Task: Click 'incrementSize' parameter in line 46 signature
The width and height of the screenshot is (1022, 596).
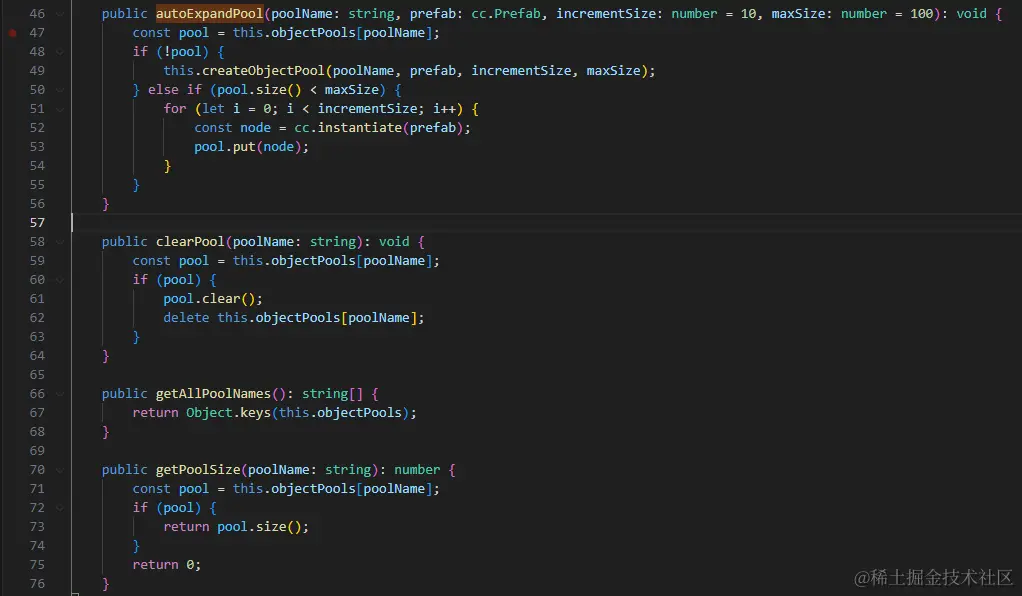Action: tap(606, 14)
